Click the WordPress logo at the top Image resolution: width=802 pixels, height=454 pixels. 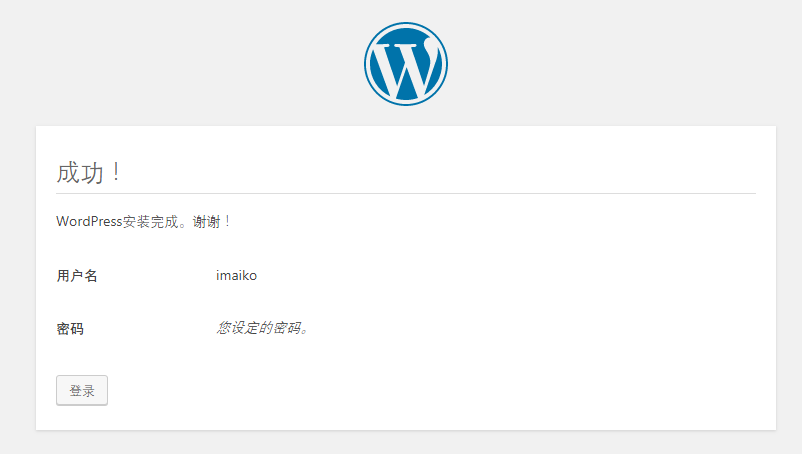[406, 64]
